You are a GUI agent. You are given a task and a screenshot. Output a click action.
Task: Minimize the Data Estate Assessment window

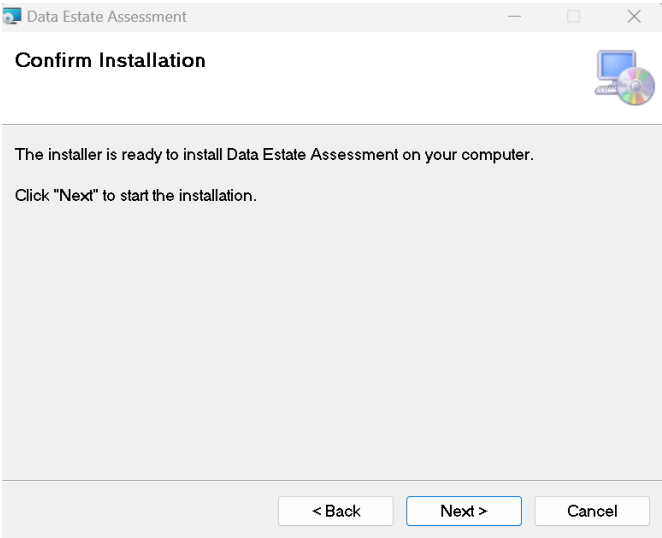(514, 16)
